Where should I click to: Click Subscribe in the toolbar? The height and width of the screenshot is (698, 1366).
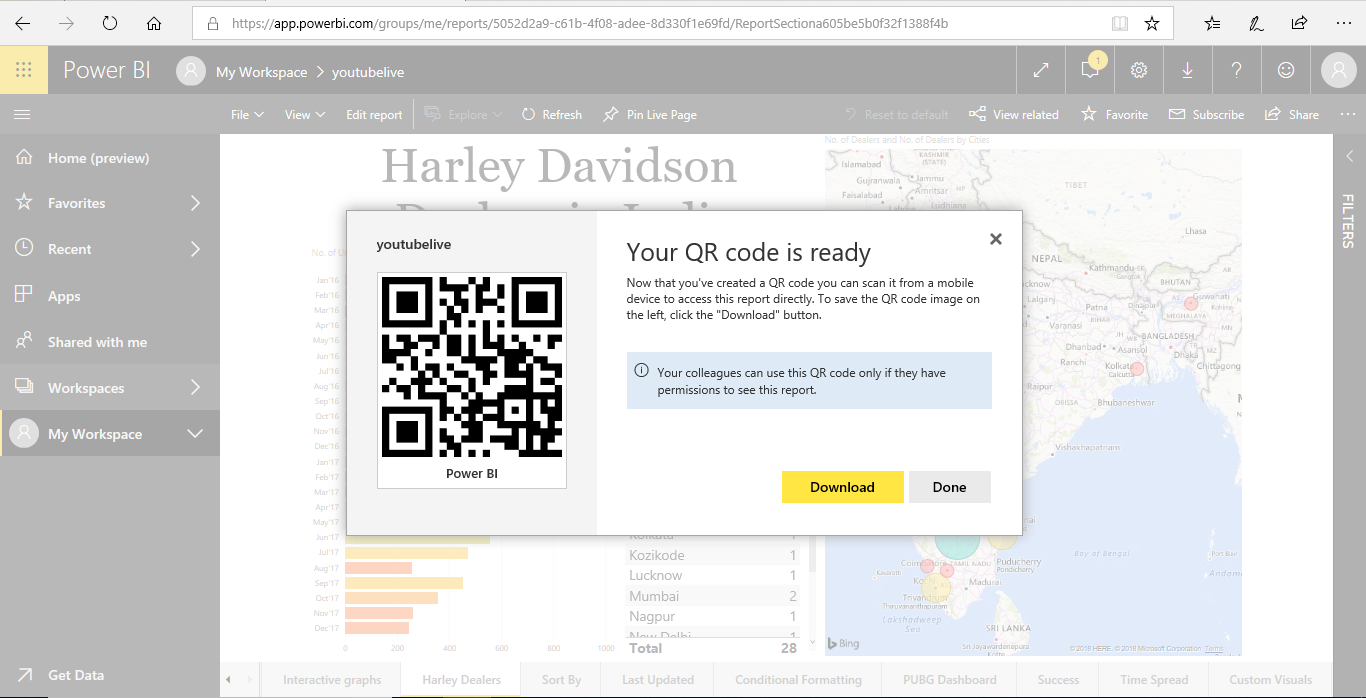(x=1206, y=115)
